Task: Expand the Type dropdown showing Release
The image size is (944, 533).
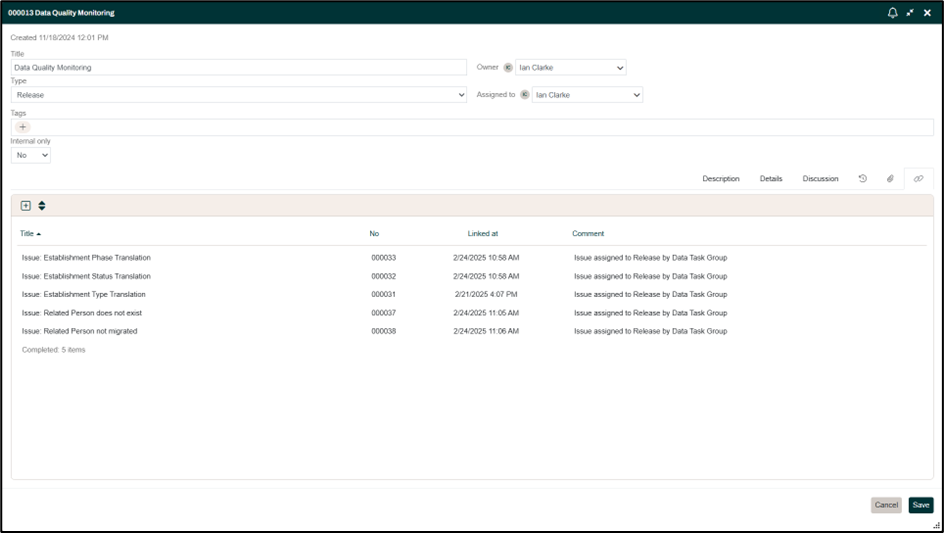Action: [x=238, y=95]
